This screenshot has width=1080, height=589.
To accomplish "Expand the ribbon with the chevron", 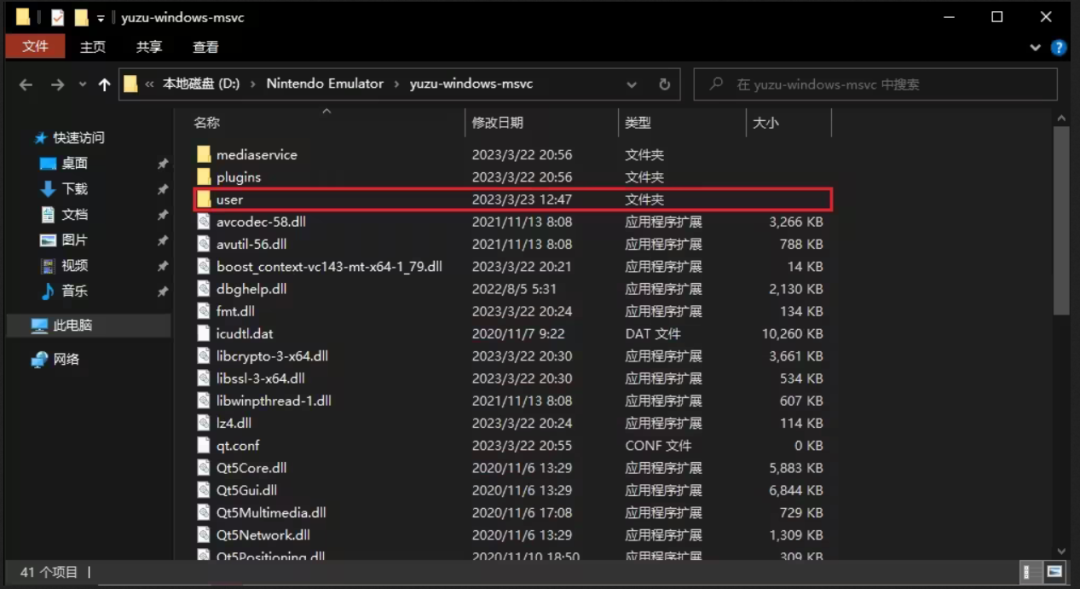I will (1037, 46).
